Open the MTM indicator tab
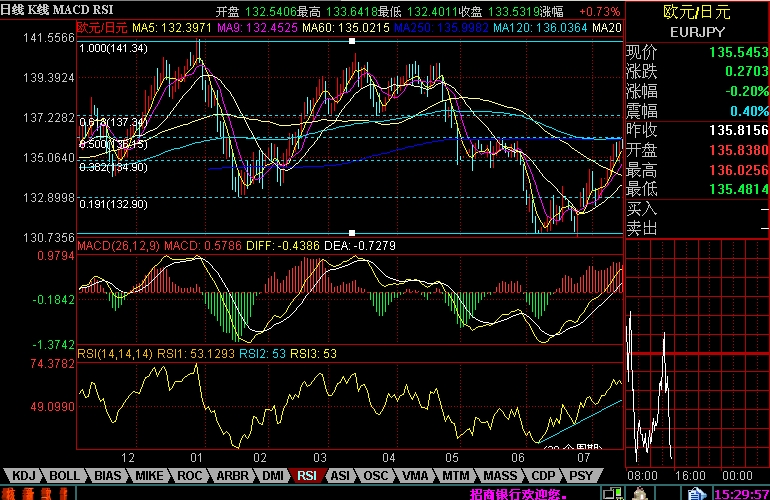 (455, 475)
